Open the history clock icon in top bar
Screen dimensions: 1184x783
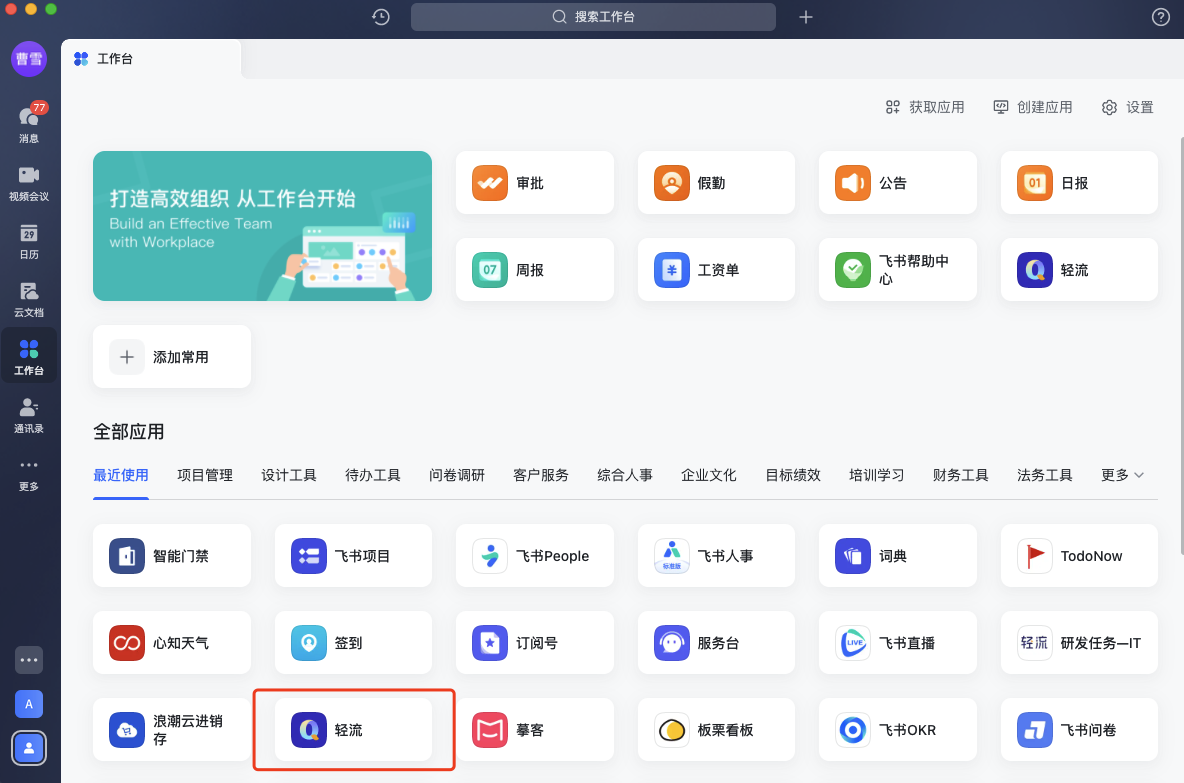tap(381, 17)
